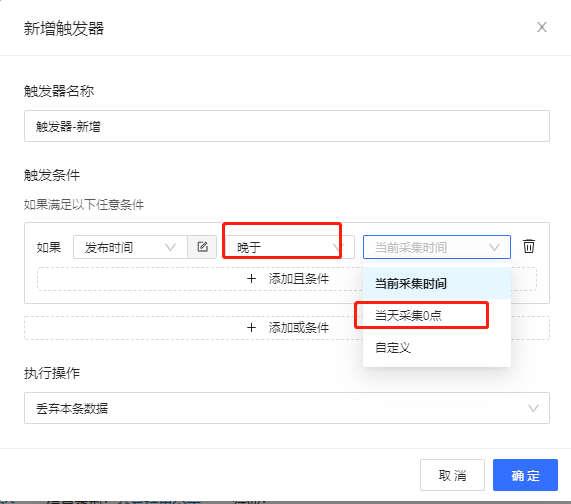Click the plus icon of 添加或条件
This screenshot has height=504, width=571.
251,328
